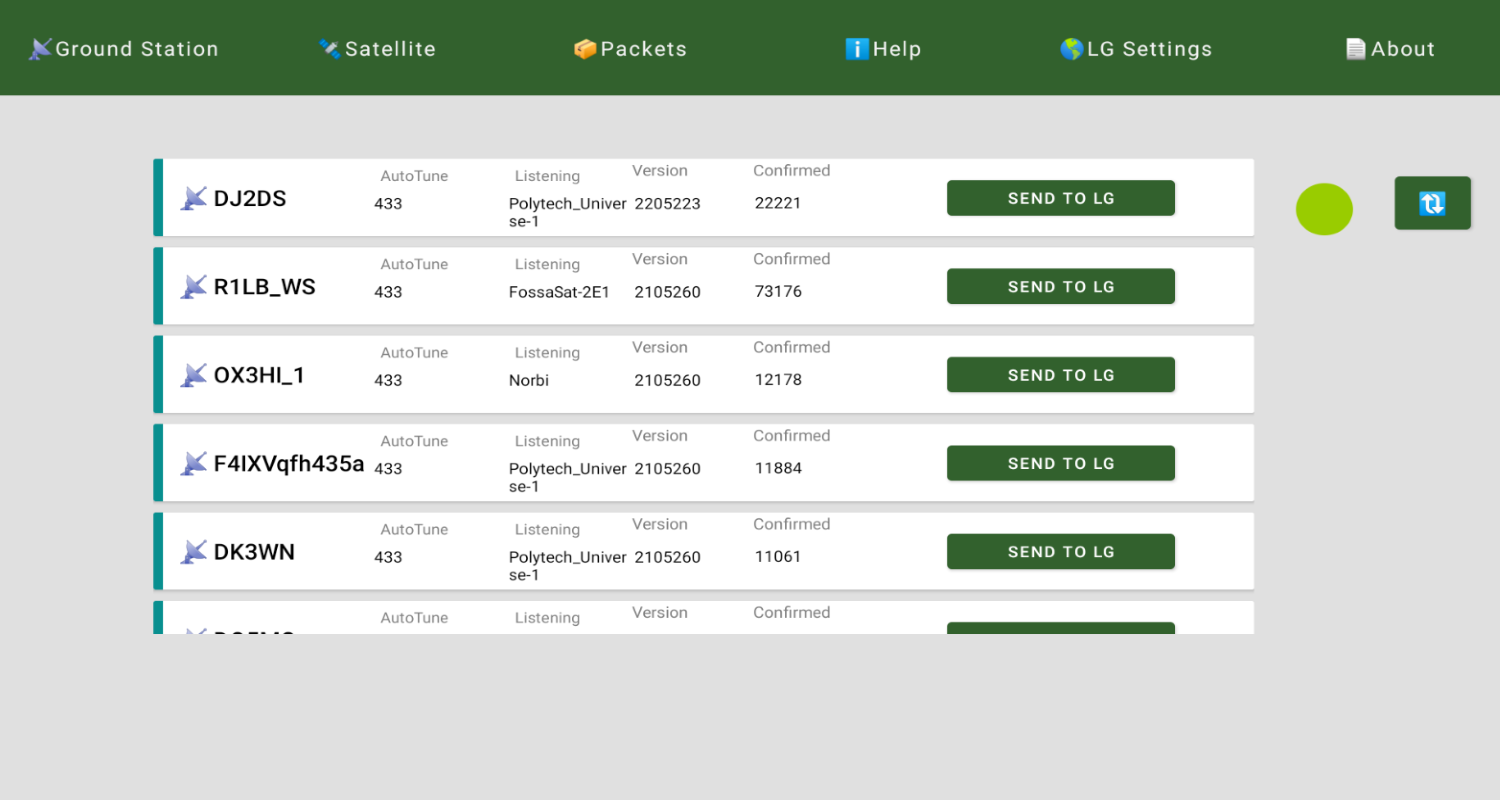Click the package icon next to Packets
This screenshot has height=800, width=1500.
[x=585, y=49]
